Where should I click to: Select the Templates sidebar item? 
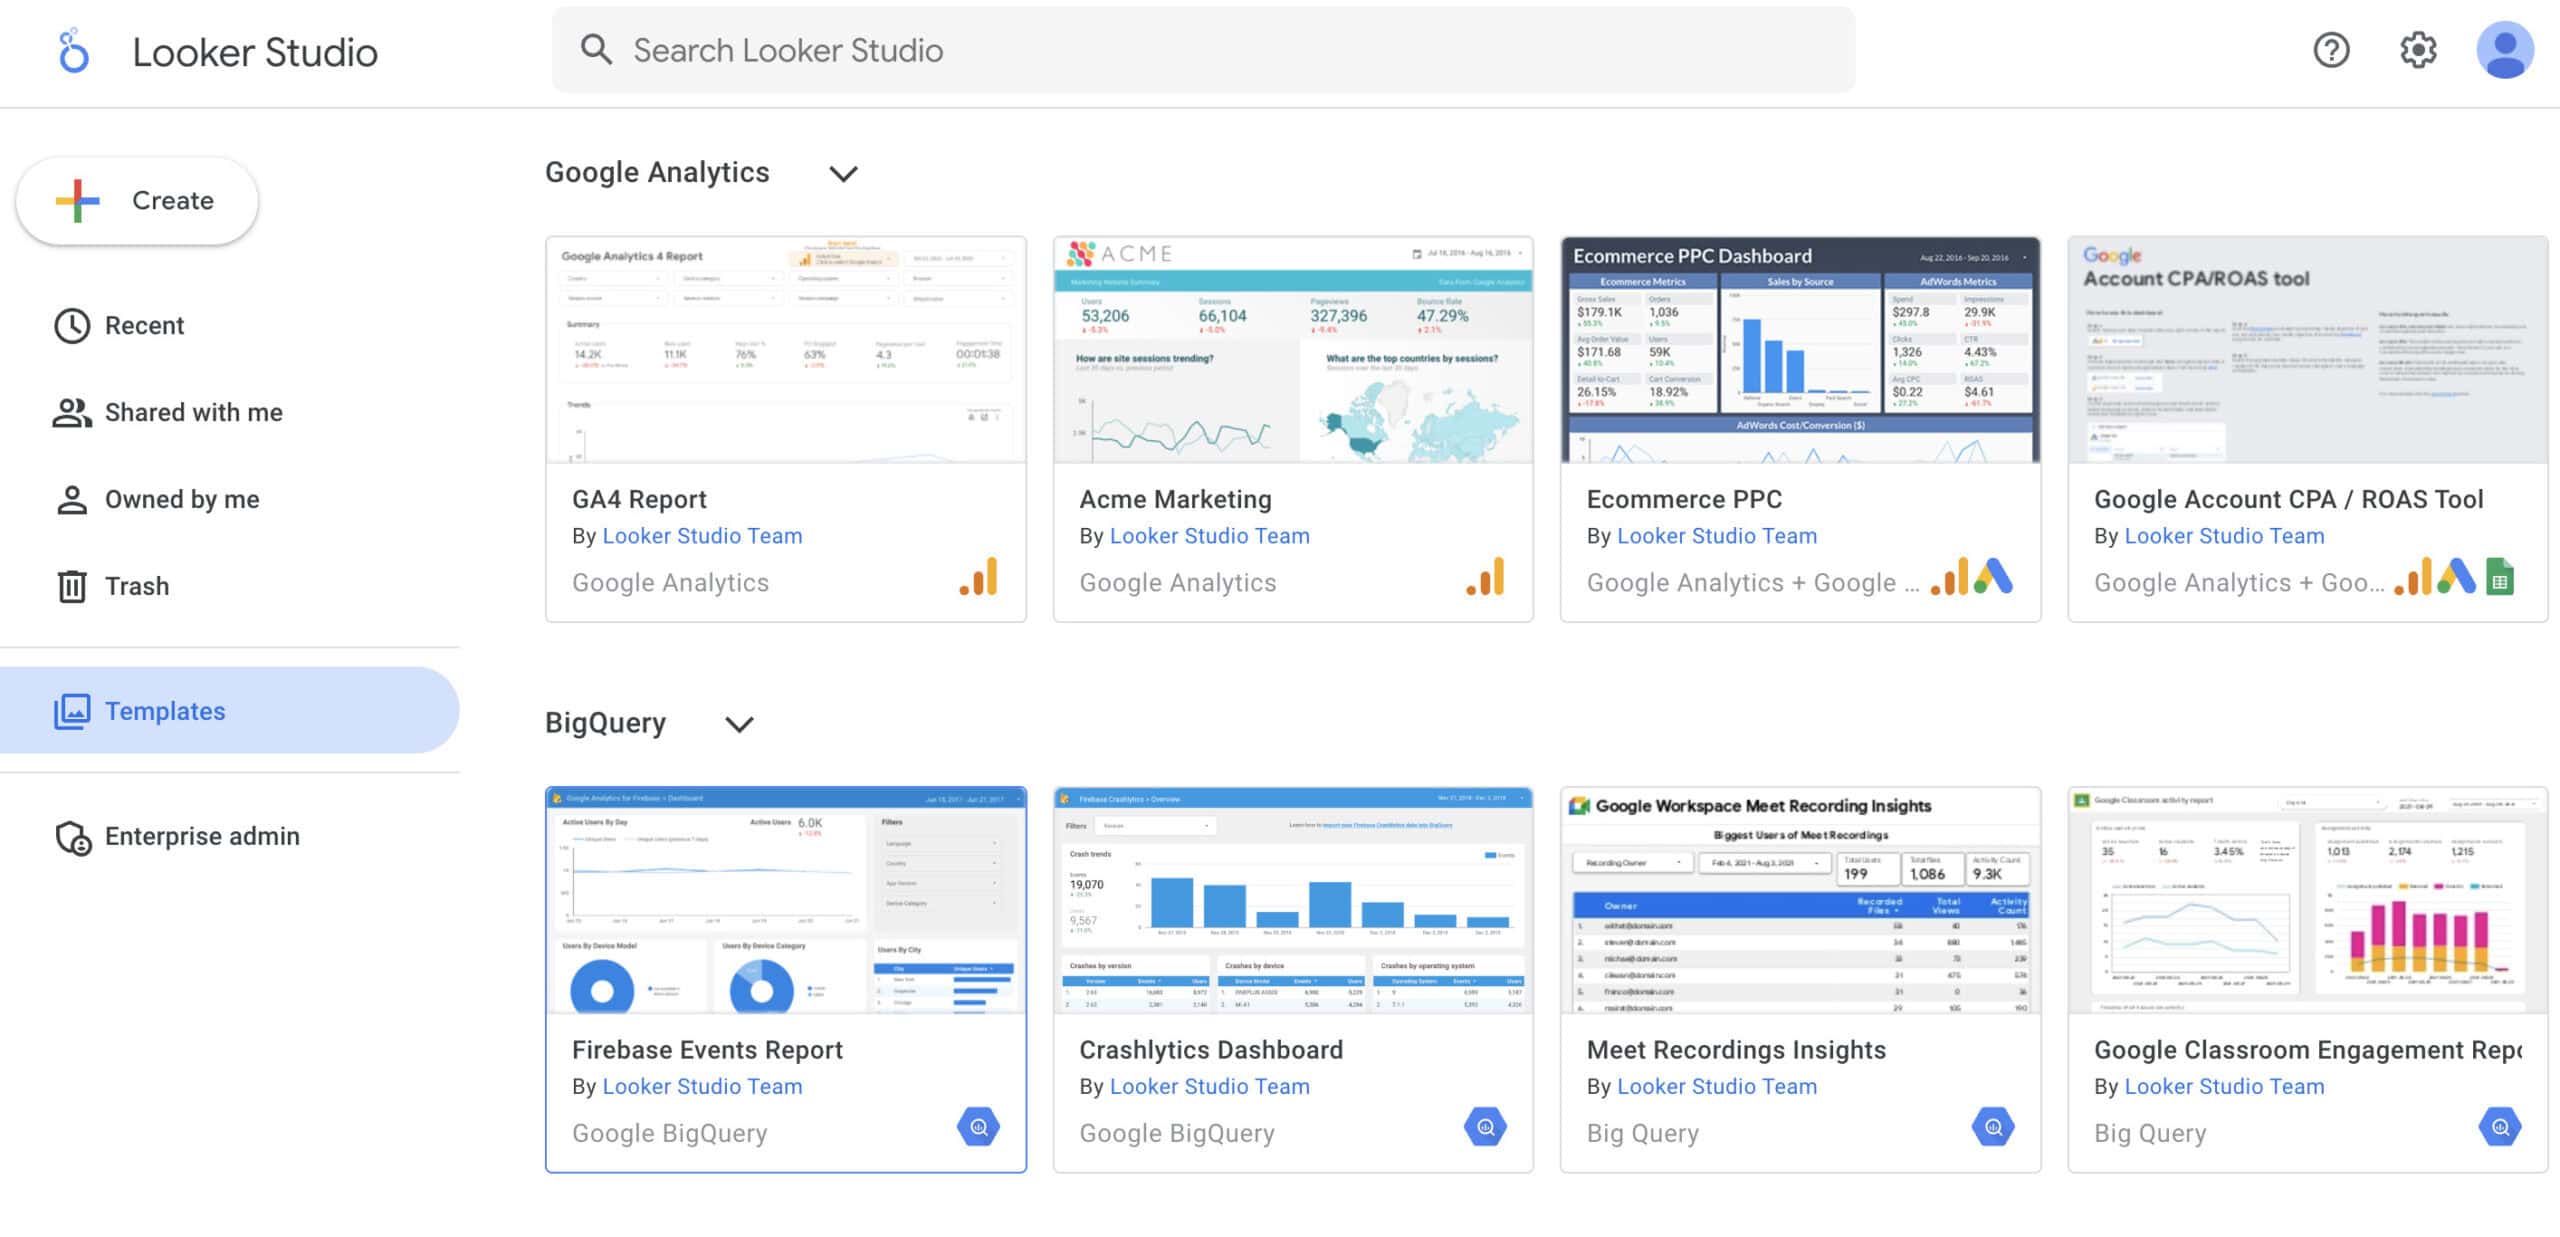point(230,711)
